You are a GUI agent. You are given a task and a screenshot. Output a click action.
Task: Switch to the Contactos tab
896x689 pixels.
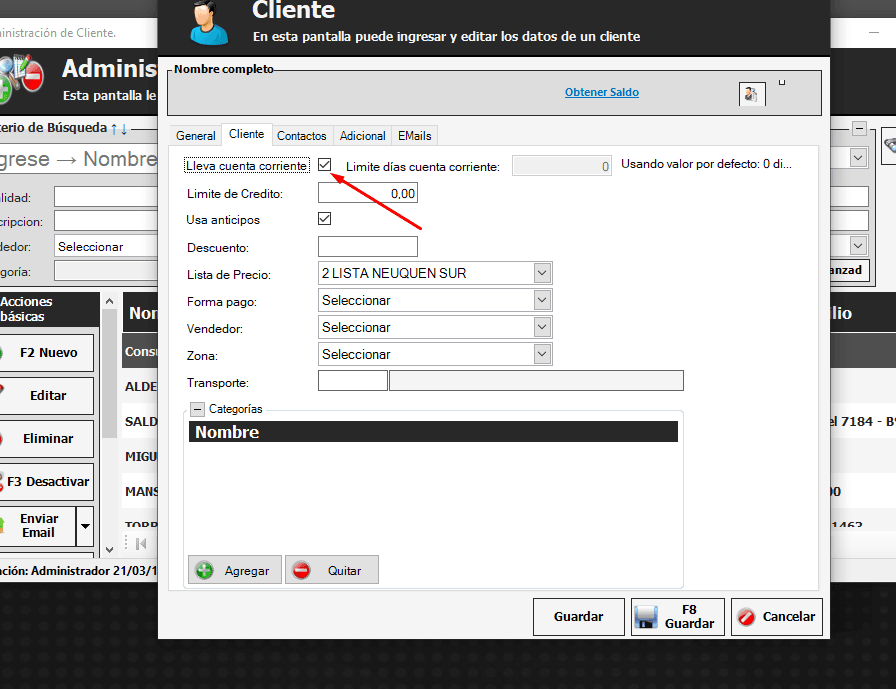(301, 136)
